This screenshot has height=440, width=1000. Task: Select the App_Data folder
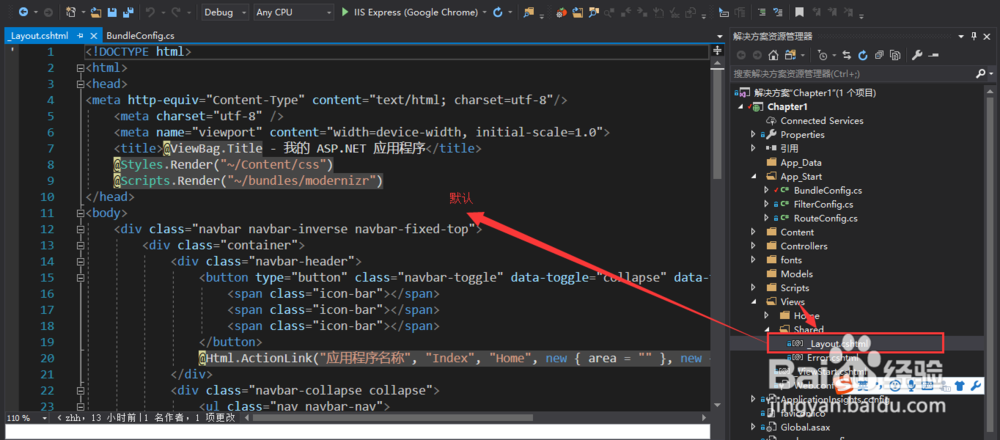[x=800, y=163]
